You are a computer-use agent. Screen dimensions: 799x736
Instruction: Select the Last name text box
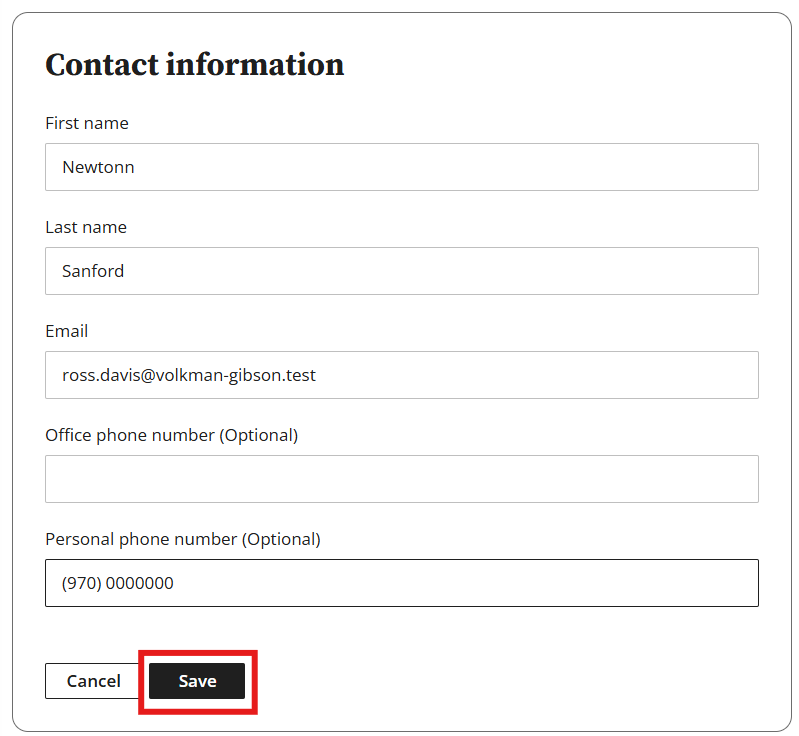point(401,271)
